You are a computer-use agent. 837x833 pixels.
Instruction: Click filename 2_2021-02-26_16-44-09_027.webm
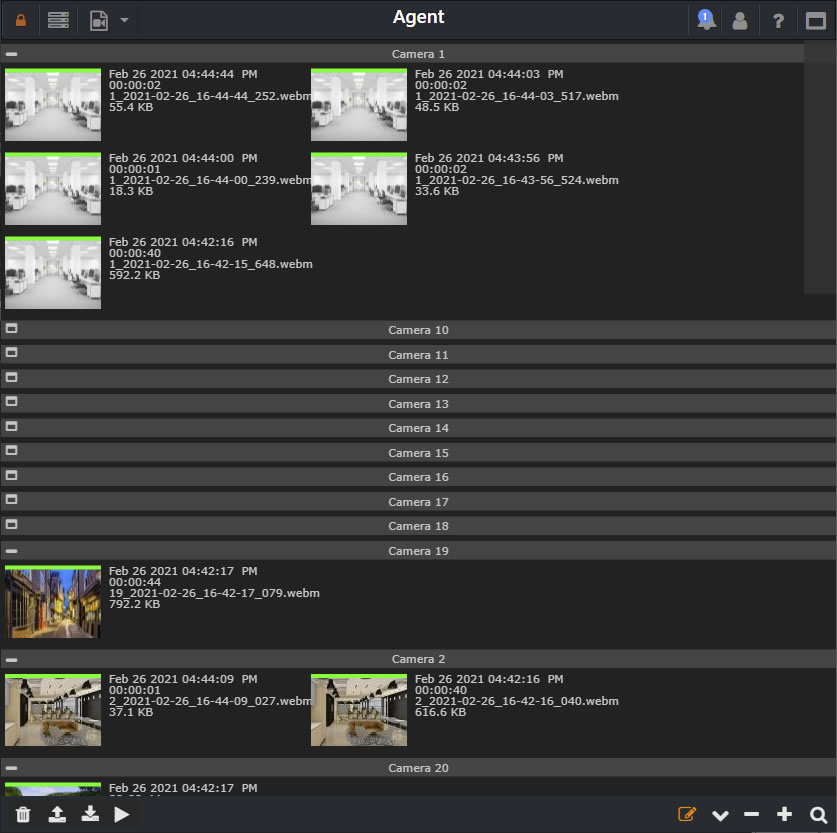coord(210,701)
